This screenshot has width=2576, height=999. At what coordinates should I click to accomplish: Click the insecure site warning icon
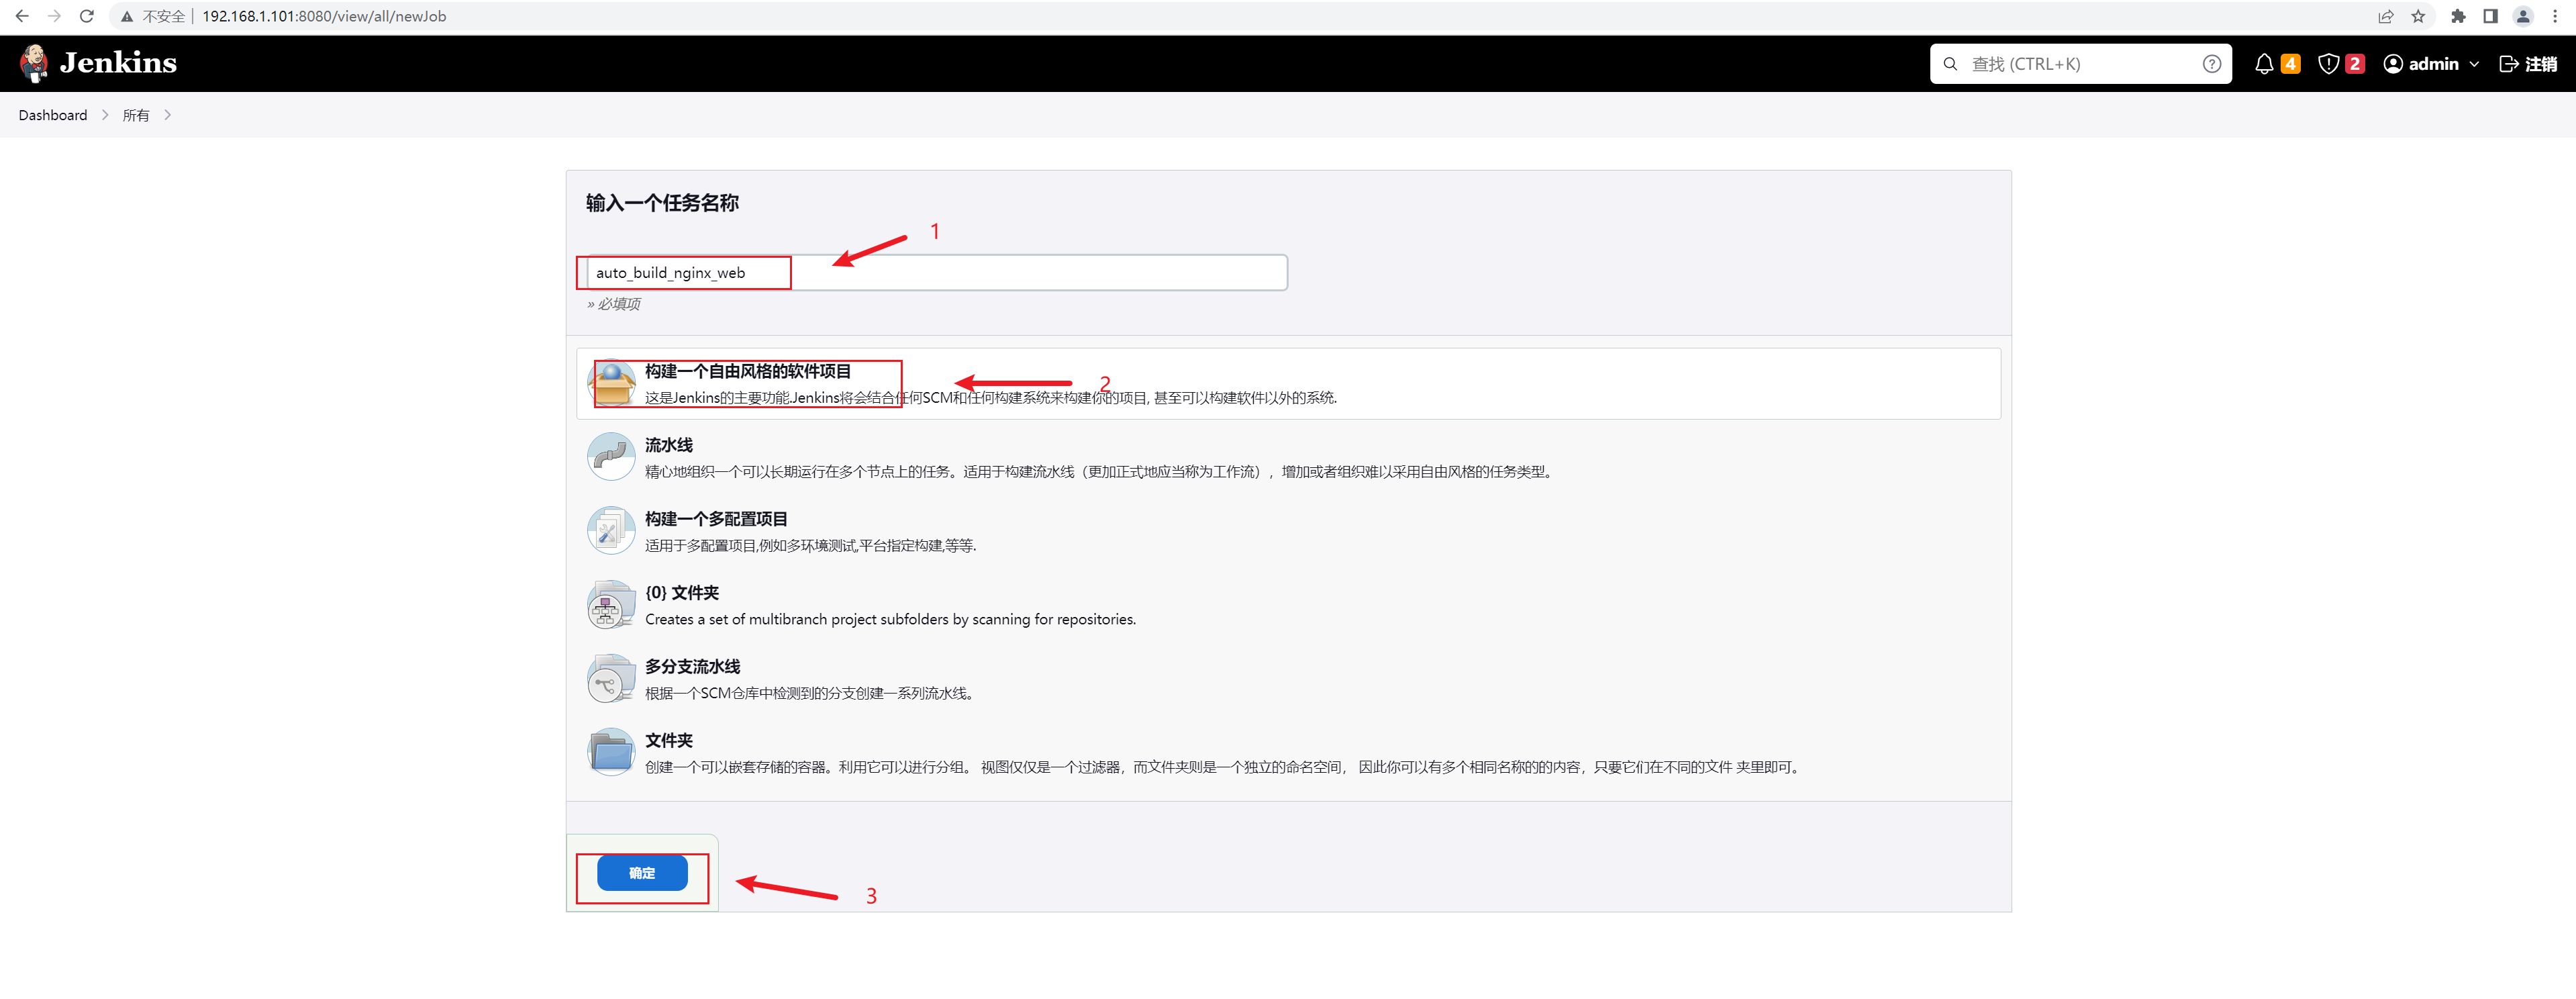click(x=127, y=17)
